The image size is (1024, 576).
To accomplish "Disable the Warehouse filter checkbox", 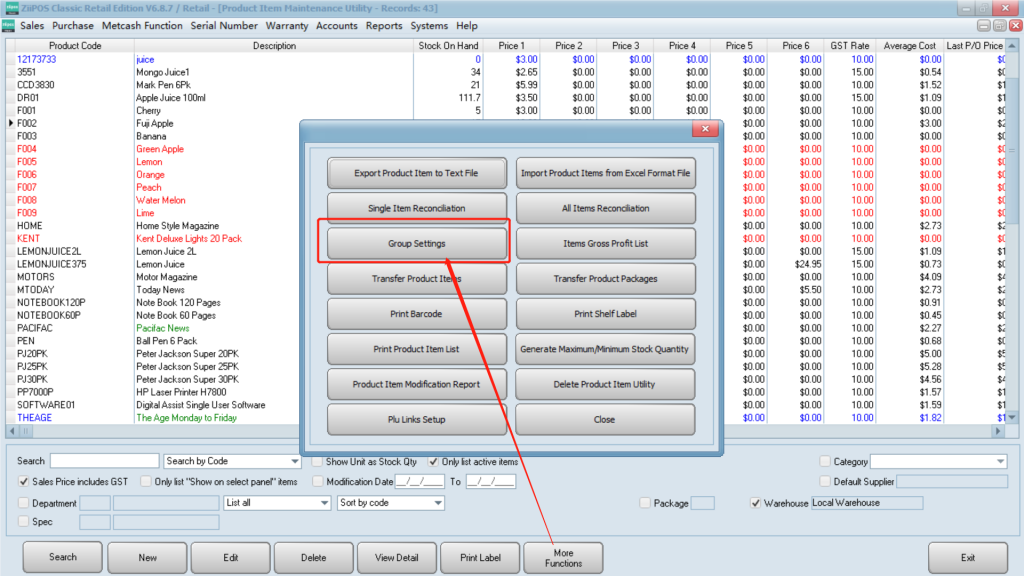I will click(756, 503).
